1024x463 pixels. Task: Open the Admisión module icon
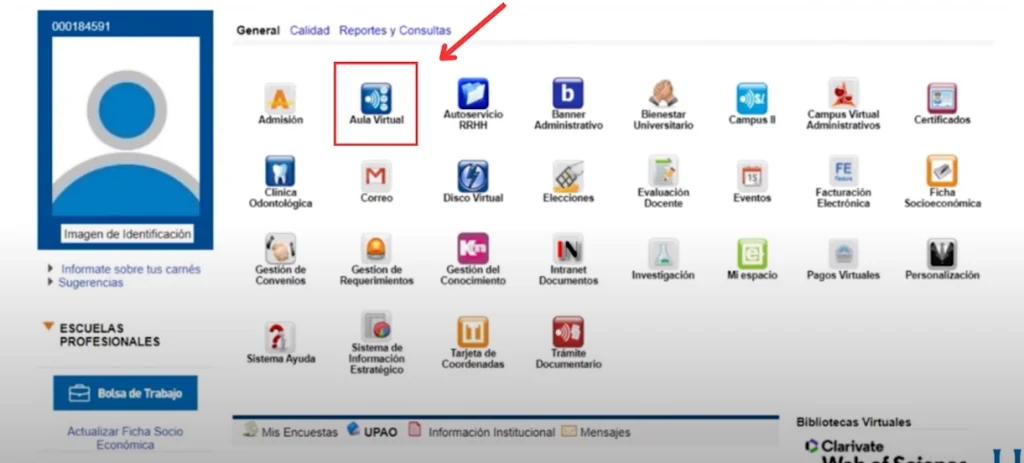(x=280, y=99)
